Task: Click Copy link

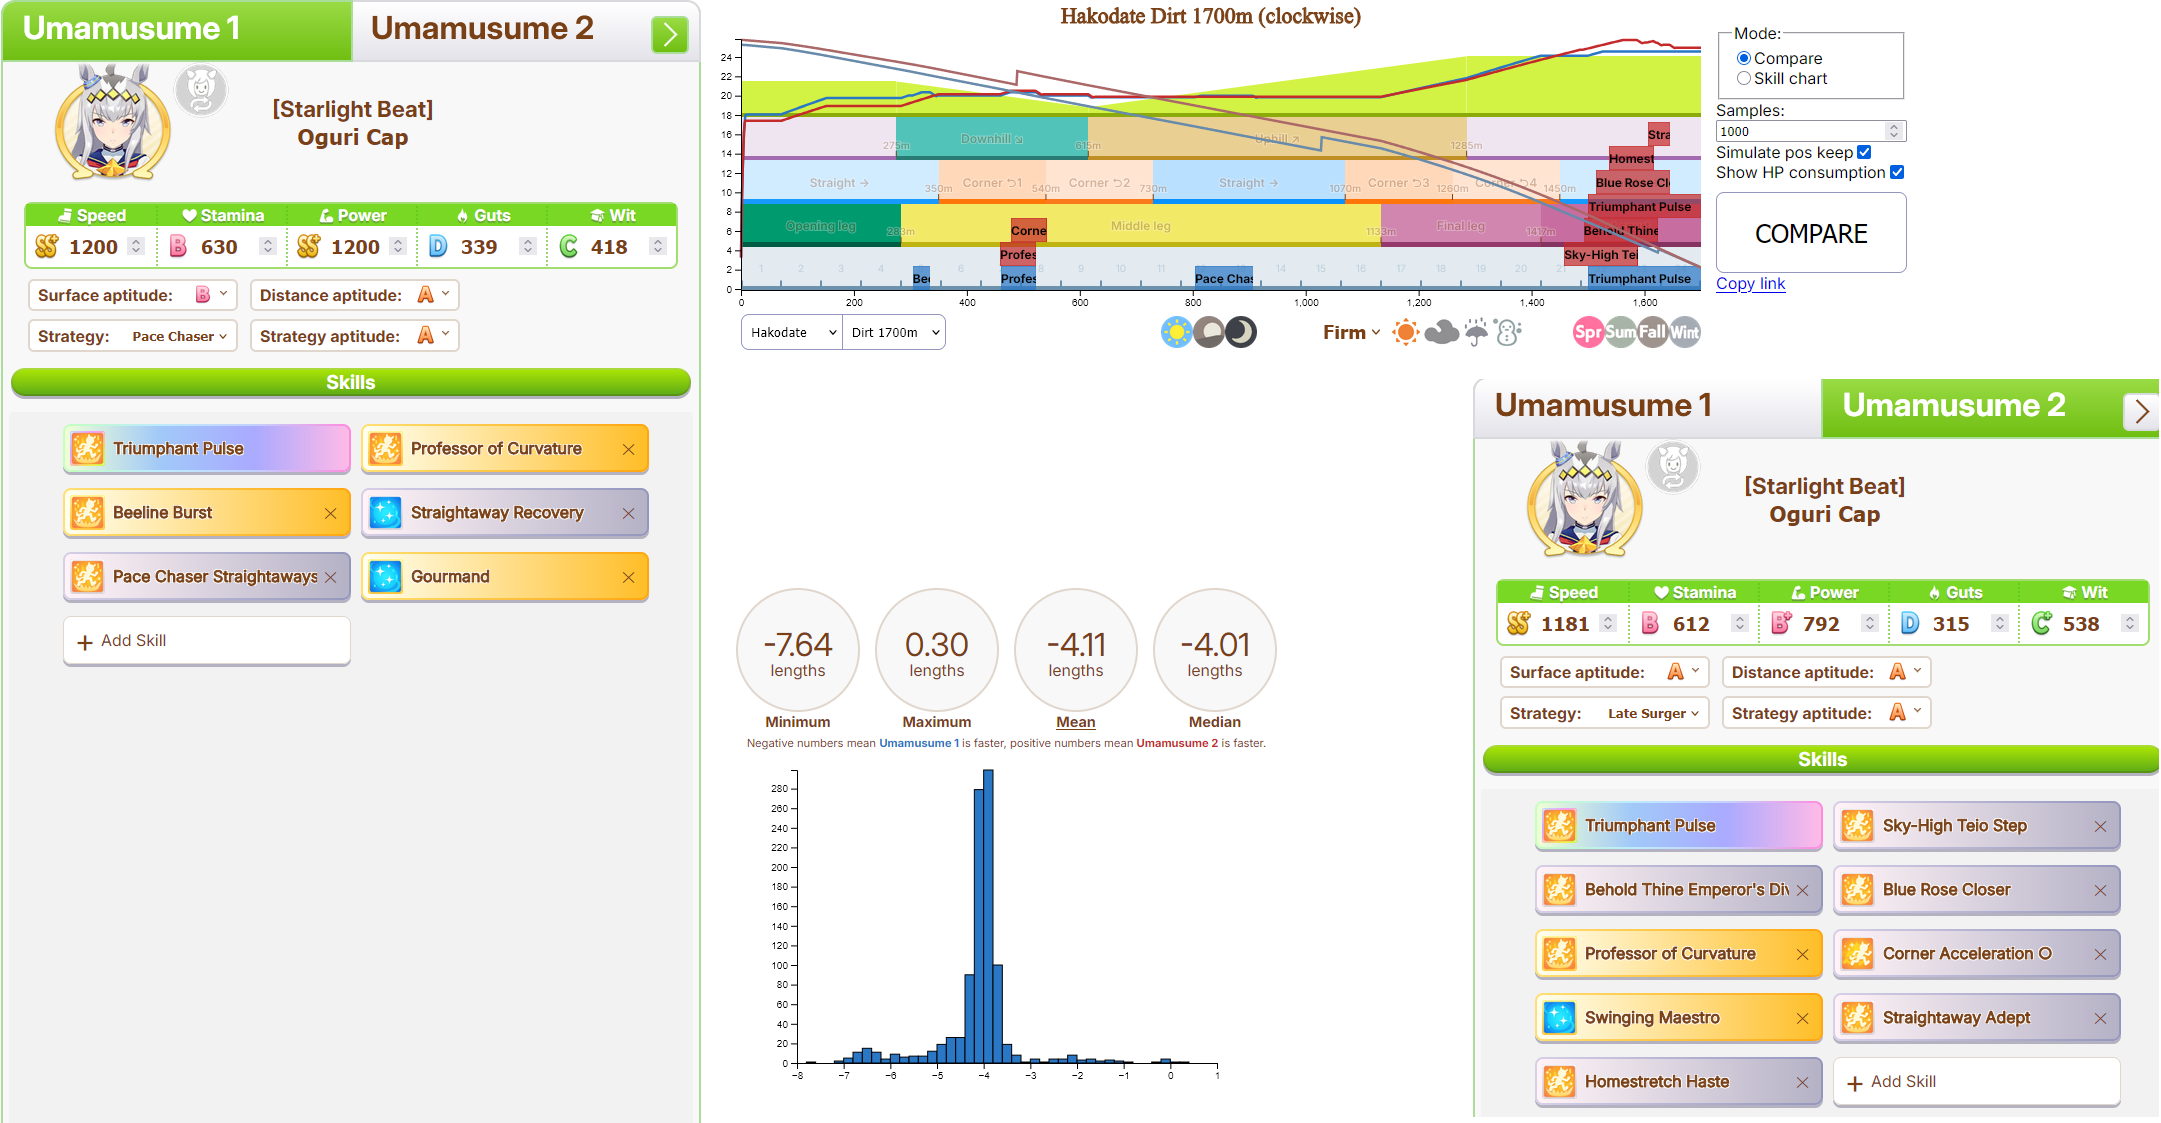Action: tap(1750, 283)
